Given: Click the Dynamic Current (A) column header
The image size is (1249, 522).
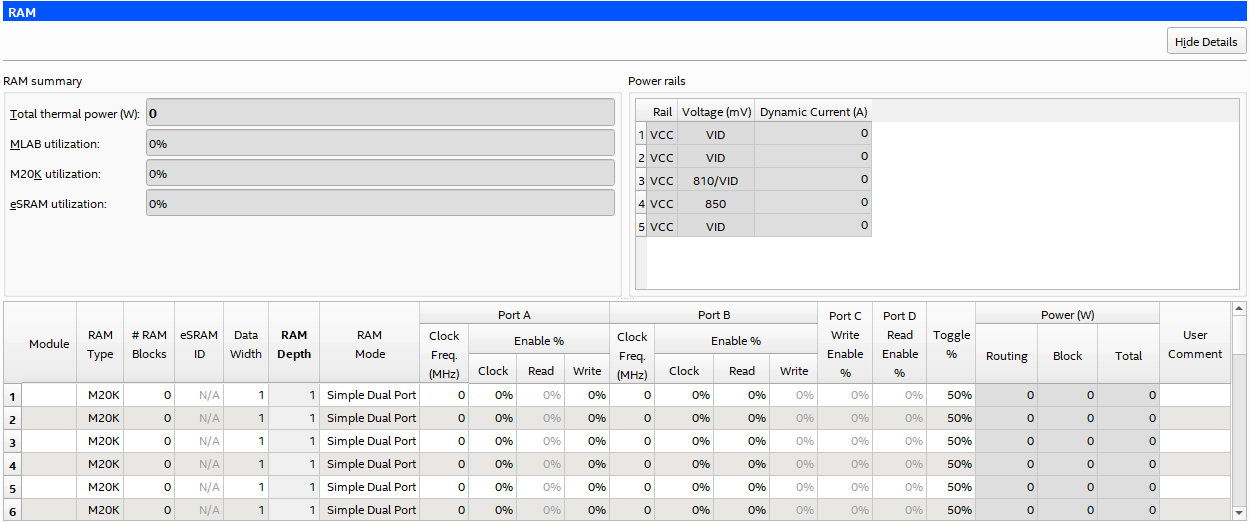Looking at the screenshot, I should pyautogui.click(x=813, y=112).
